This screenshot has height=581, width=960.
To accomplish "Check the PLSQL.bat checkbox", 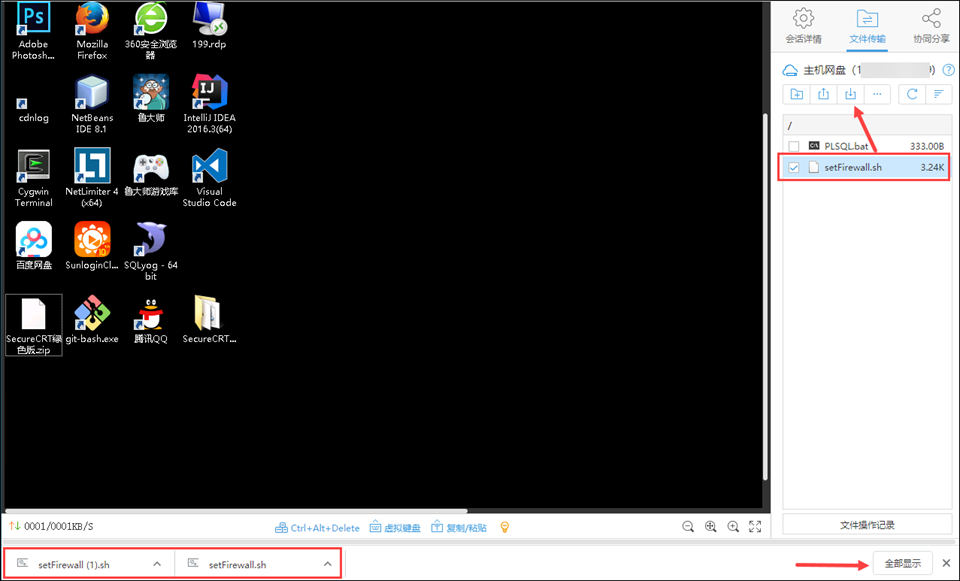I will (794, 146).
